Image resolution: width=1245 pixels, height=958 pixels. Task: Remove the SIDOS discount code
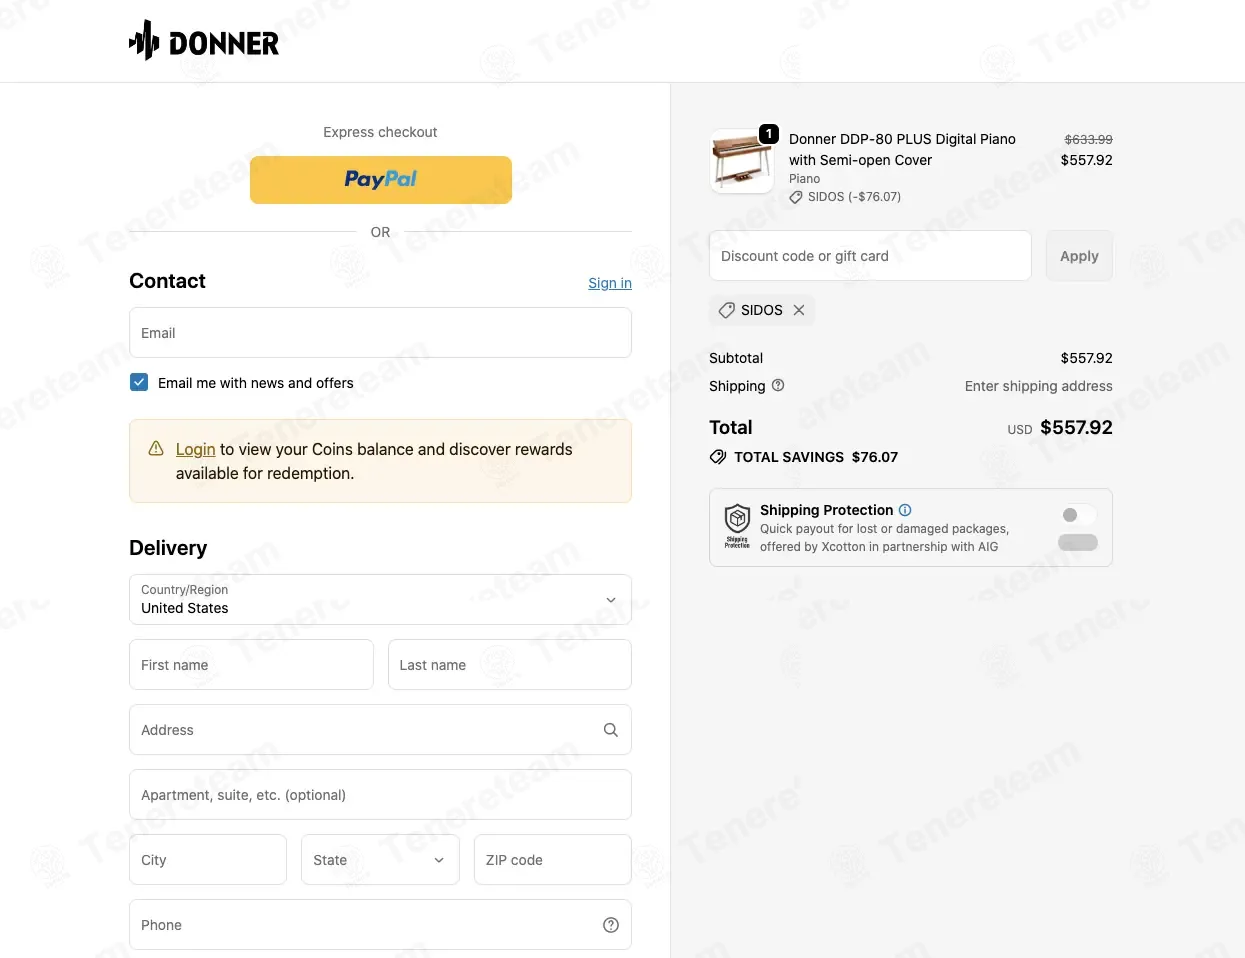click(799, 310)
